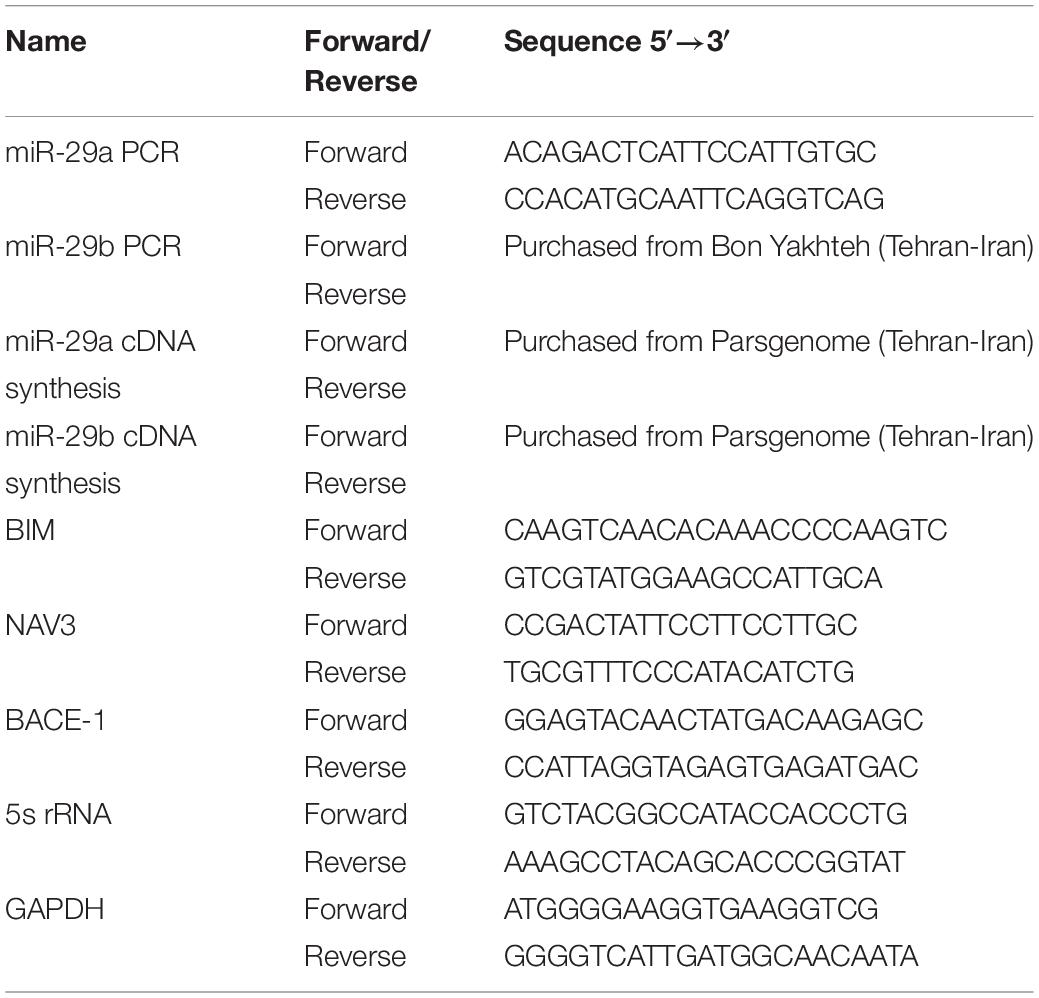Click the GAPDH row label
Image resolution: width=1039 pixels, height=998 pixels.
click(55, 909)
